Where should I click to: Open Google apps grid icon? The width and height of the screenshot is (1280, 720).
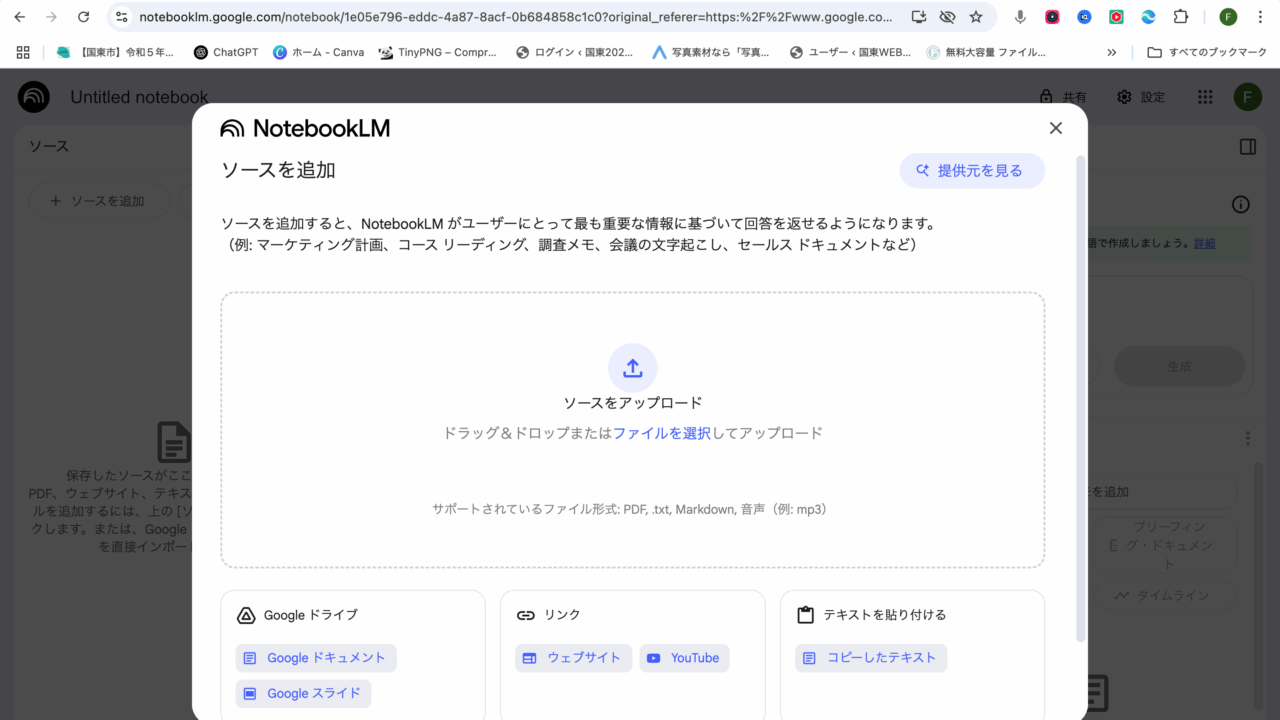point(1205,97)
